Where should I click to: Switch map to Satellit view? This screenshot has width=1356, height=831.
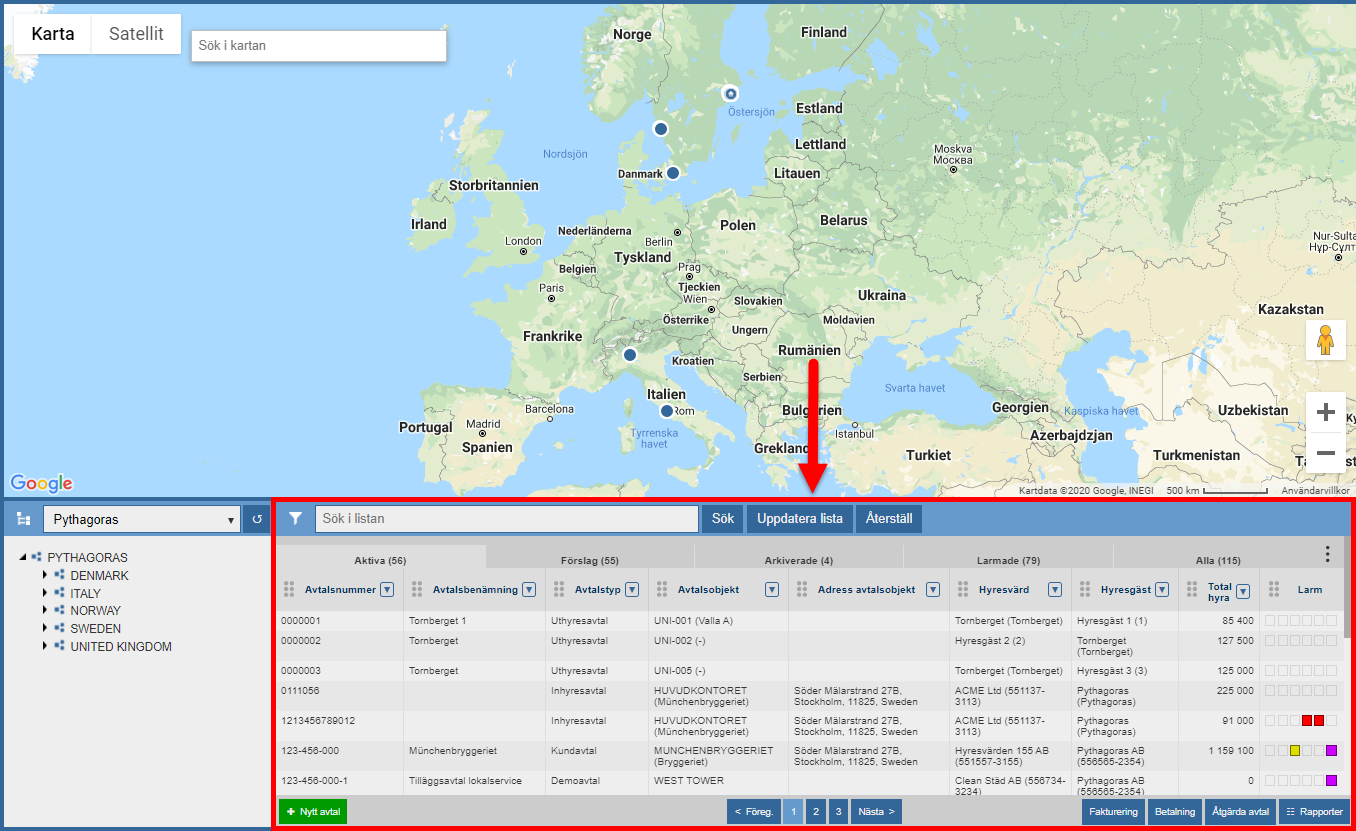click(x=136, y=34)
